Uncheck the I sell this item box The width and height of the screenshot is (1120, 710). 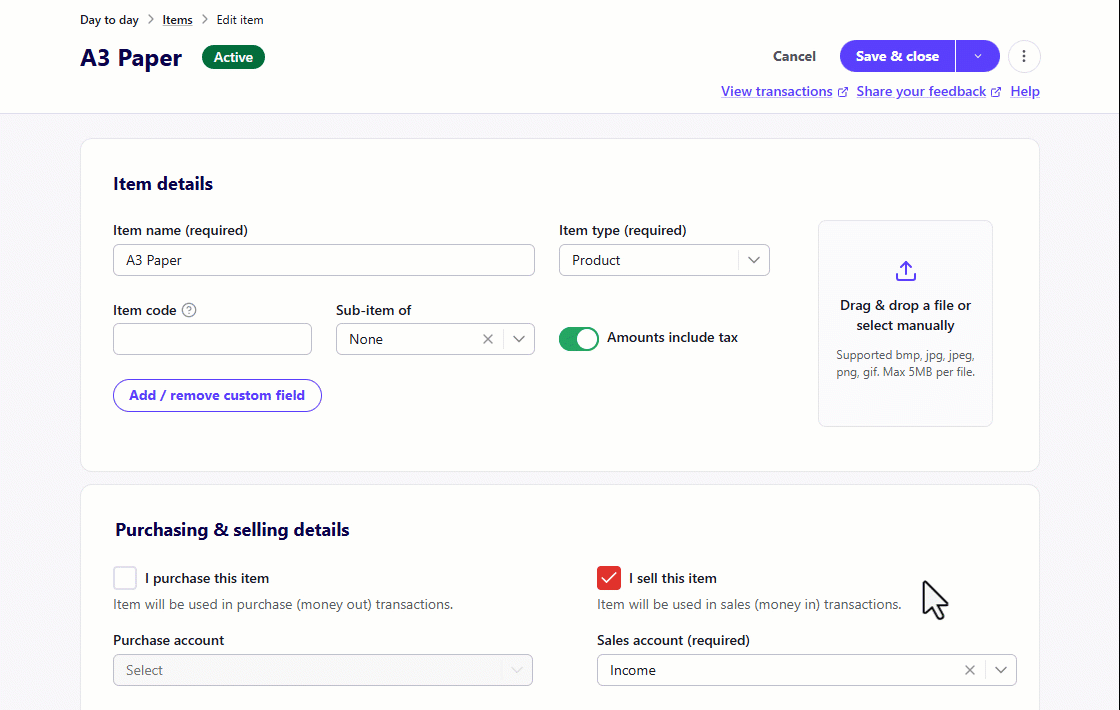pyautogui.click(x=609, y=578)
